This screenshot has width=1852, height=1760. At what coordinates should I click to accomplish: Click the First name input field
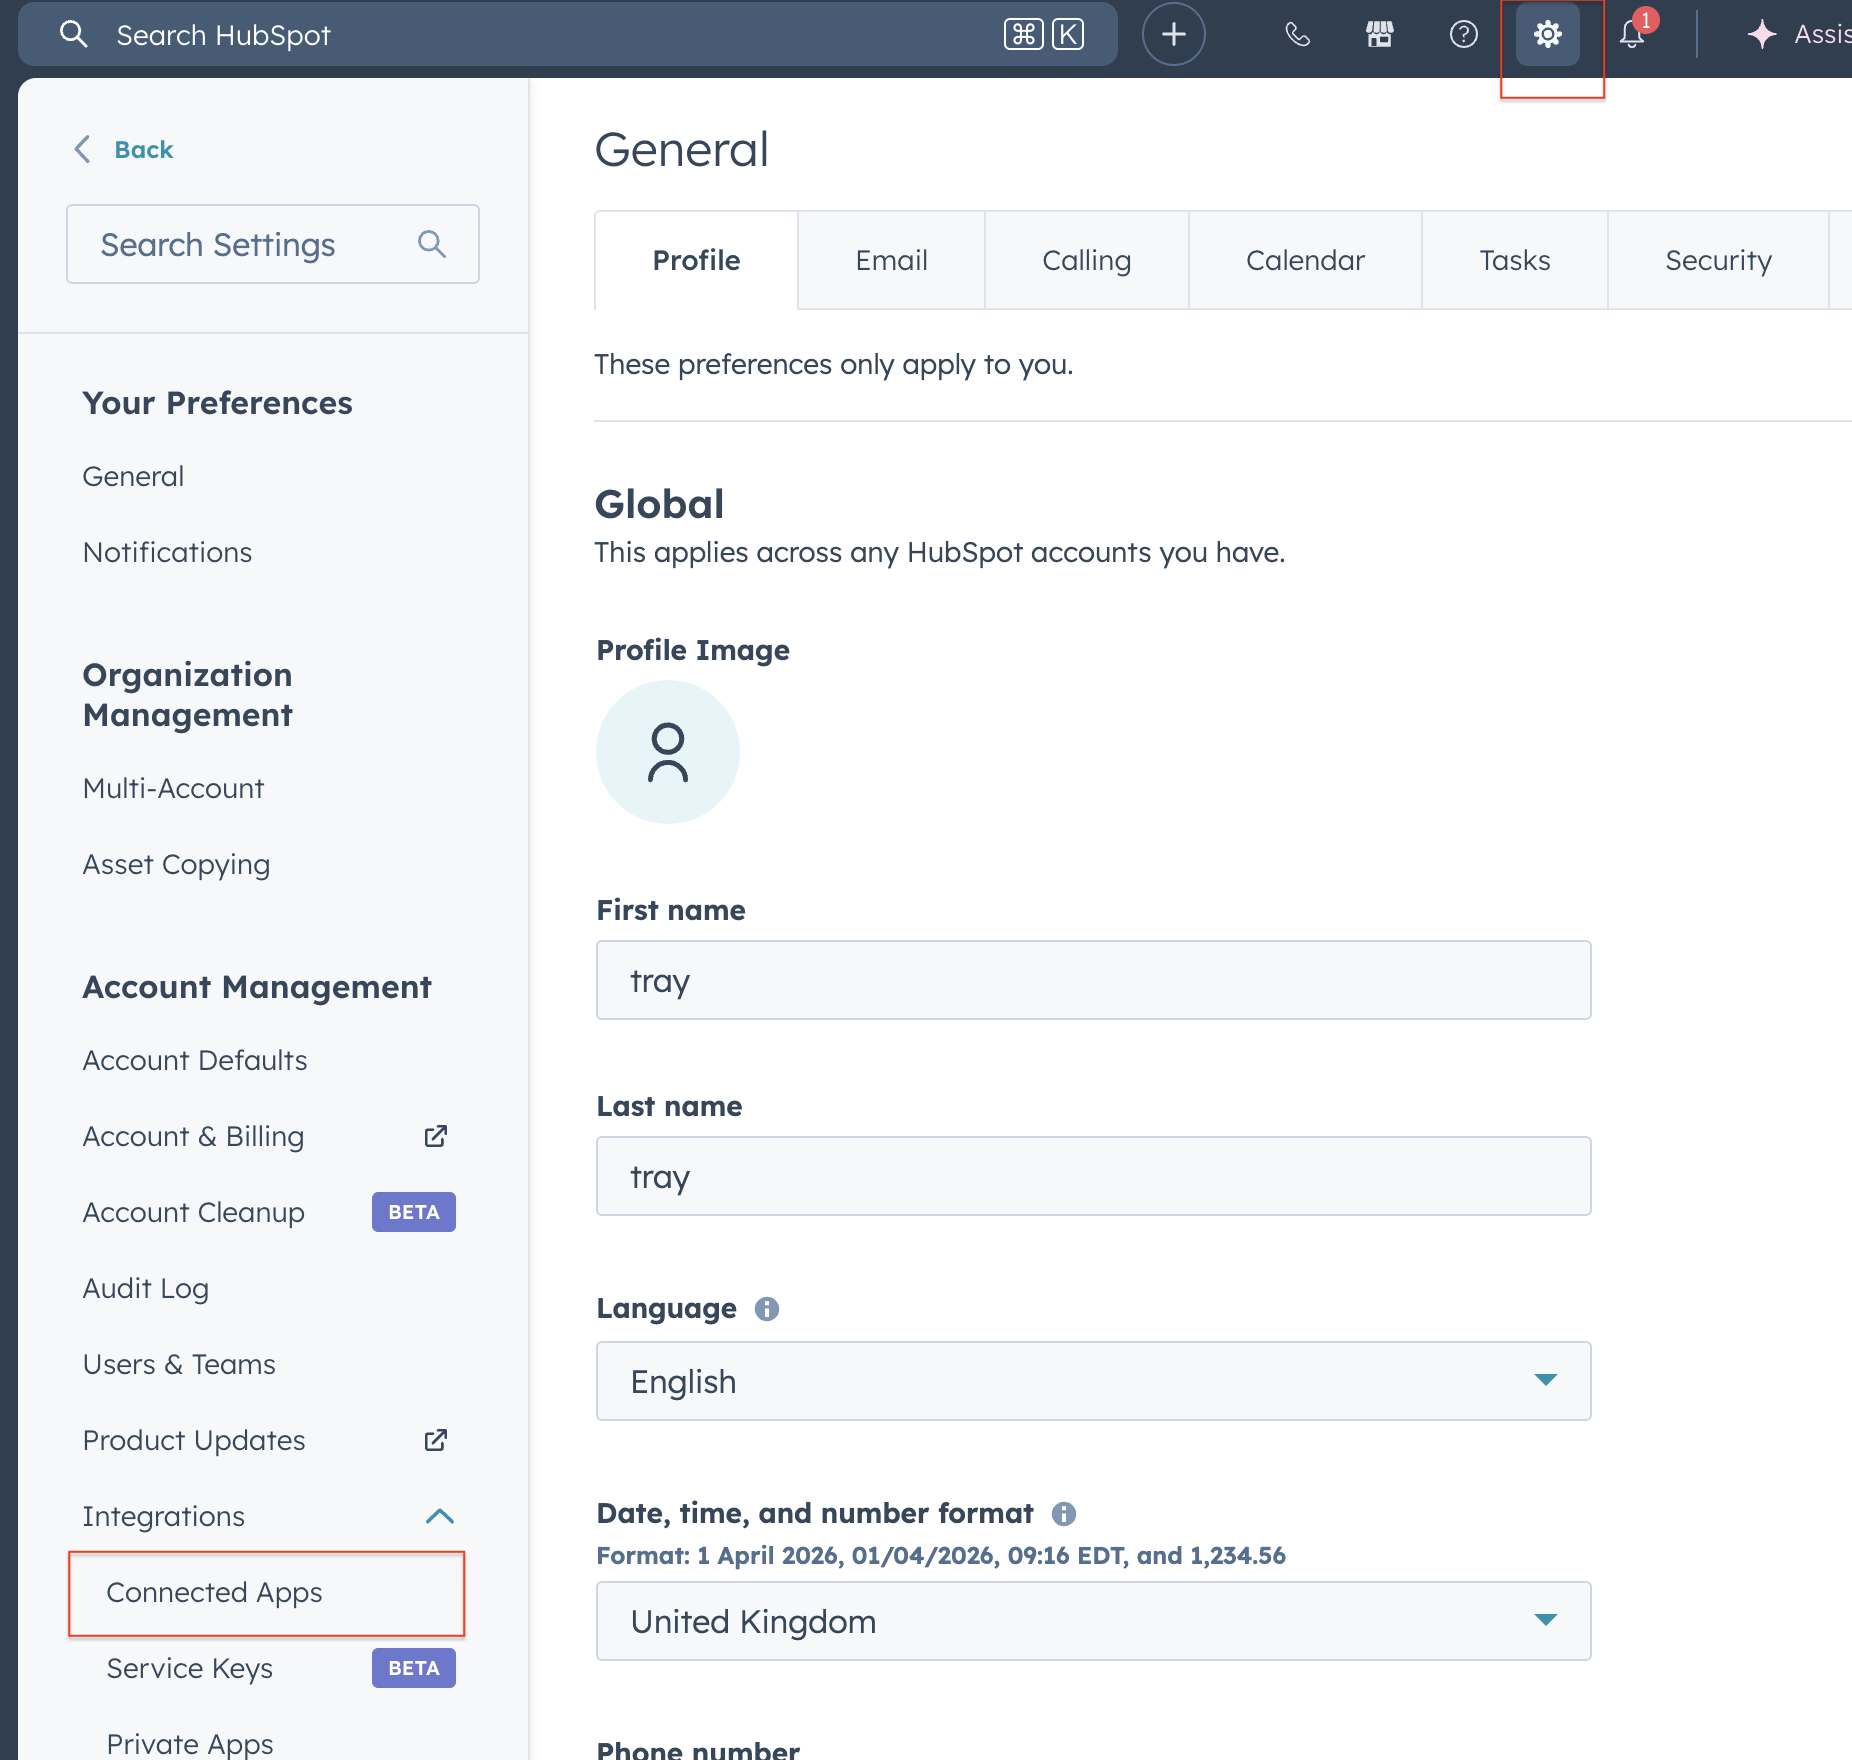click(x=1093, y=980)
